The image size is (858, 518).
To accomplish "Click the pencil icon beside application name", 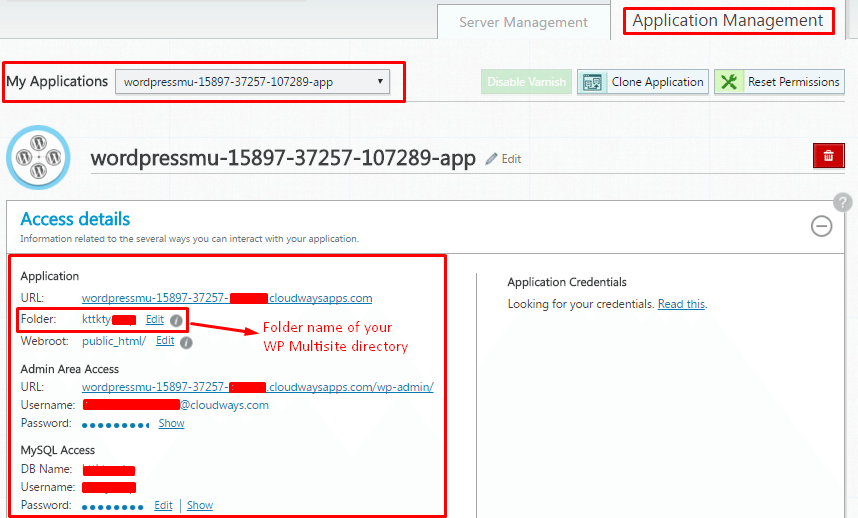I will point(491,159).
